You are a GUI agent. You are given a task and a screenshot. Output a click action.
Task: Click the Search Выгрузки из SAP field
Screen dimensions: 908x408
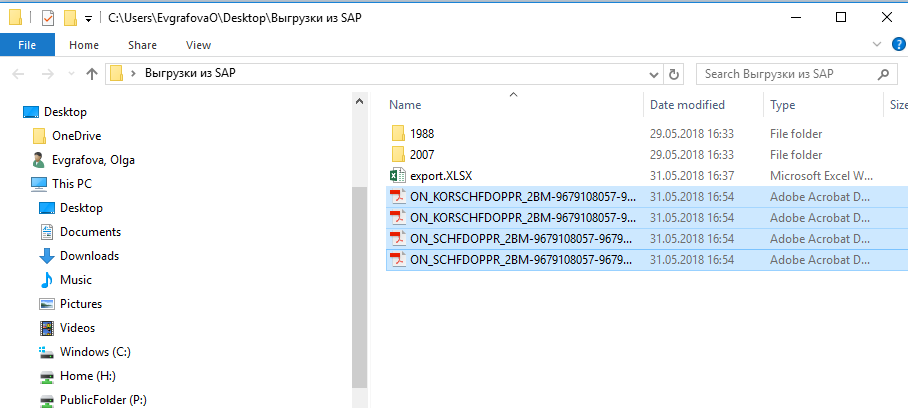785,74
